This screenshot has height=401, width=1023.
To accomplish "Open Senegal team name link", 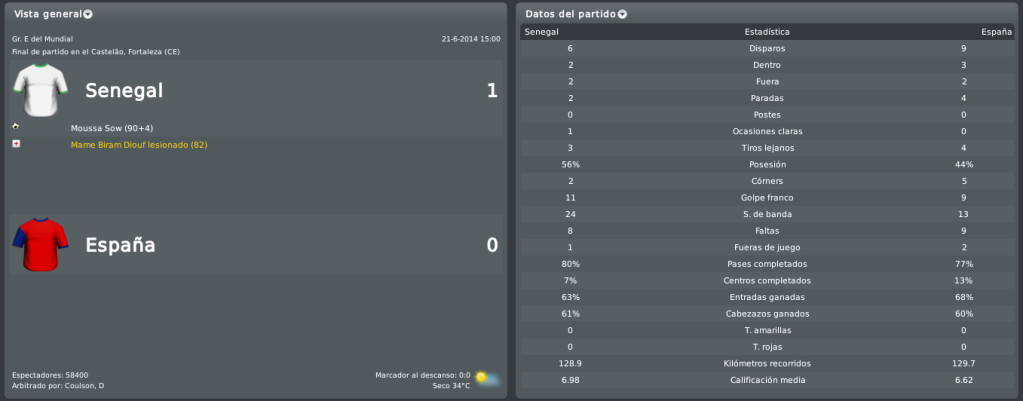I will [124, 91].
